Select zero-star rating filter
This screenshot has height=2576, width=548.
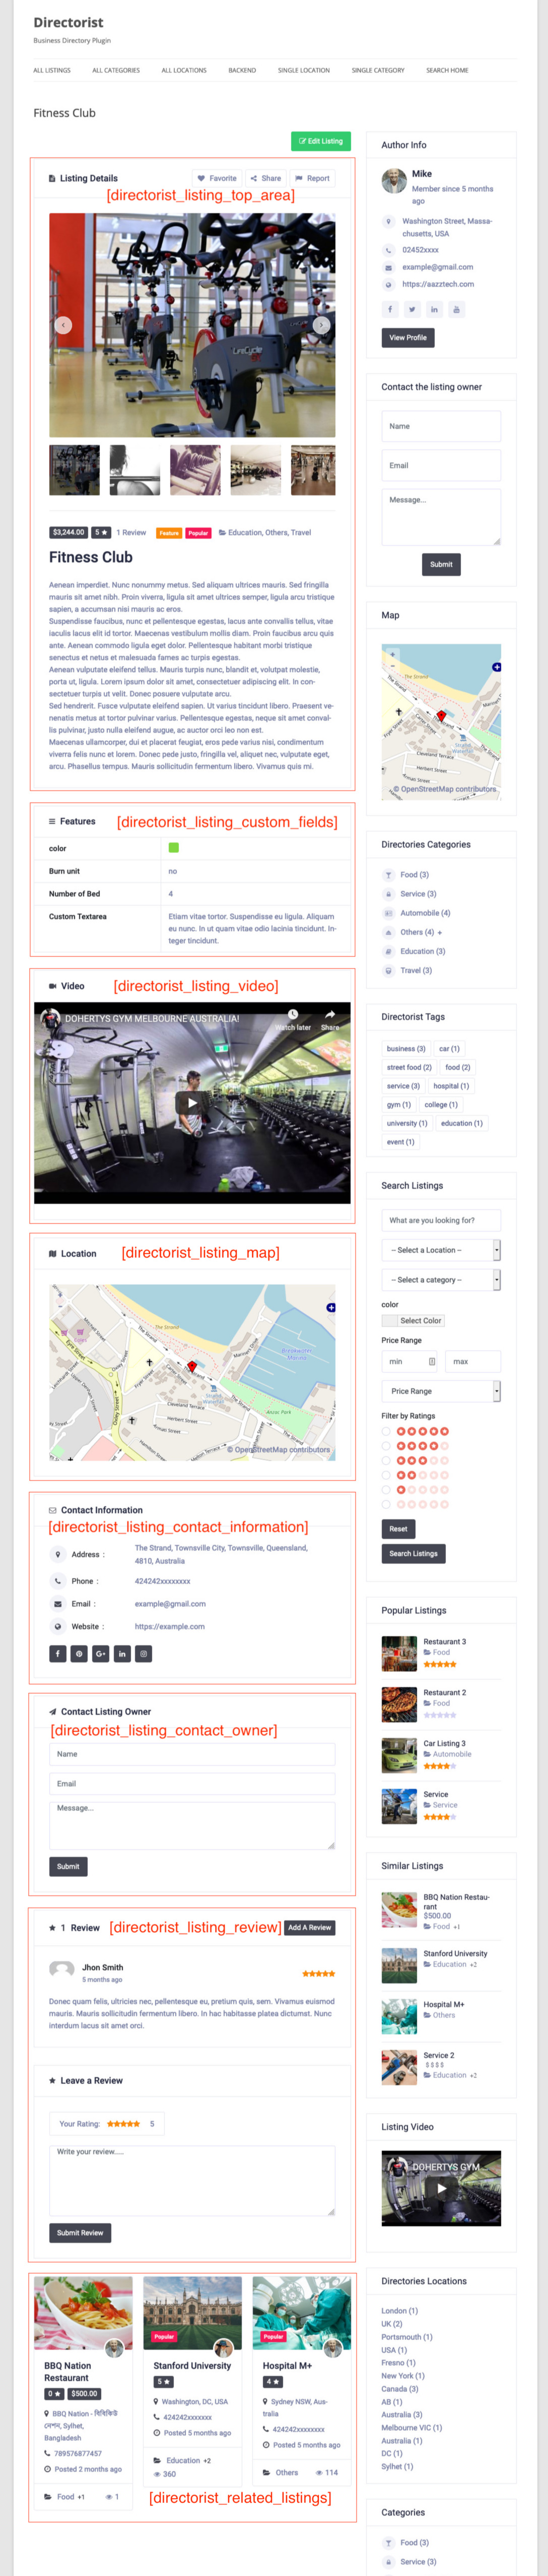coord(386,1504)
